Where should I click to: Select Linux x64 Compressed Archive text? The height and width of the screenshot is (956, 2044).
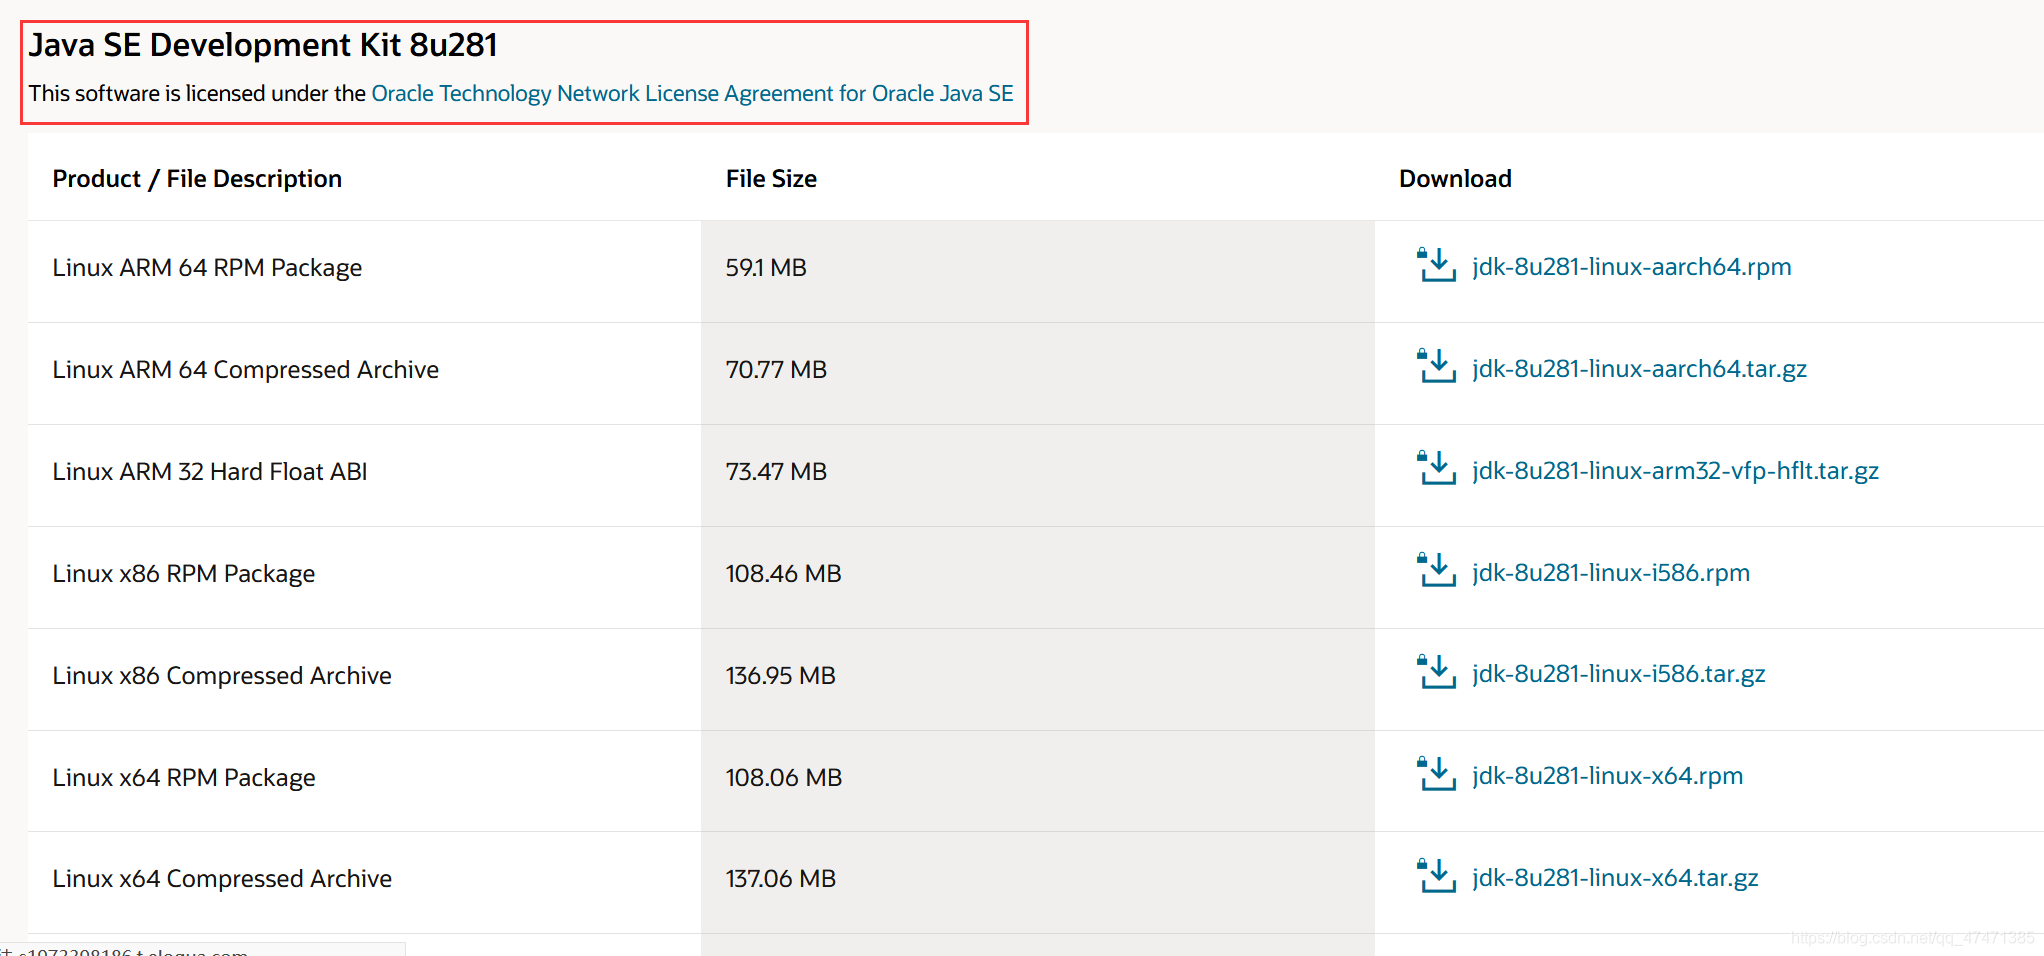click(222, 879)
